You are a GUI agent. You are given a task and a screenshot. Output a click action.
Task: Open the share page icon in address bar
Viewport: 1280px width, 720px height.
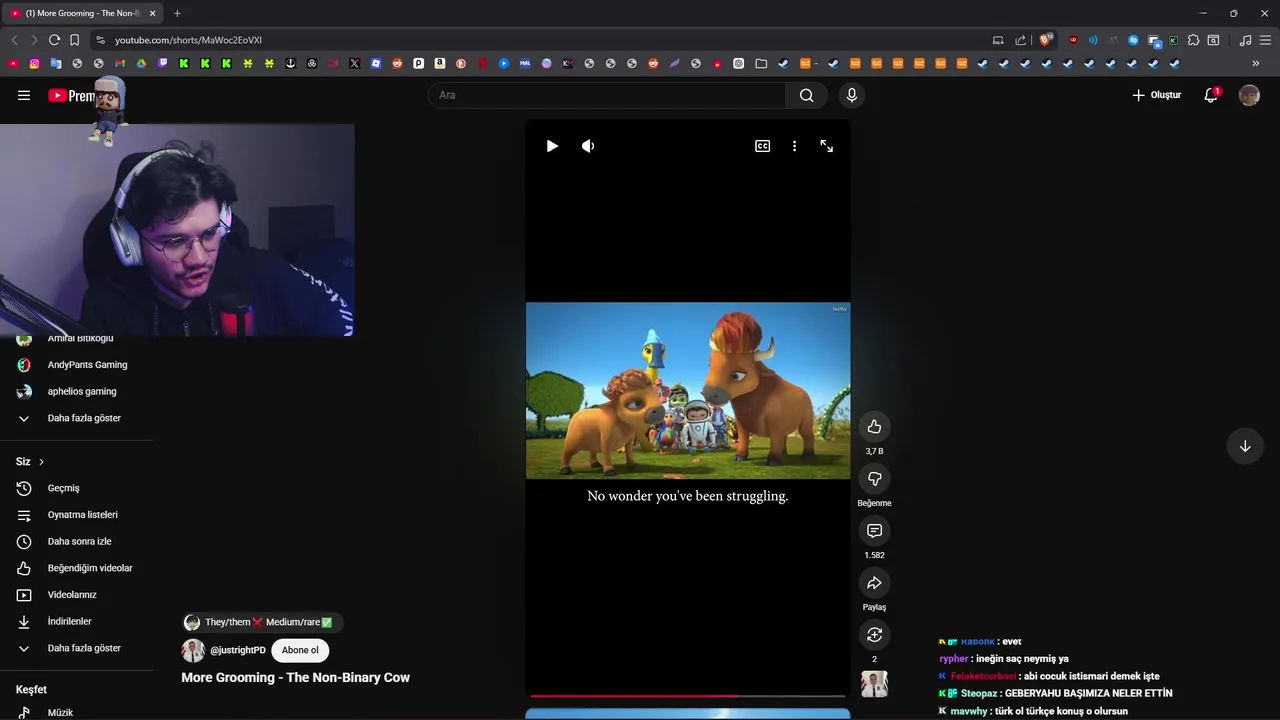tap(1020, 40)
